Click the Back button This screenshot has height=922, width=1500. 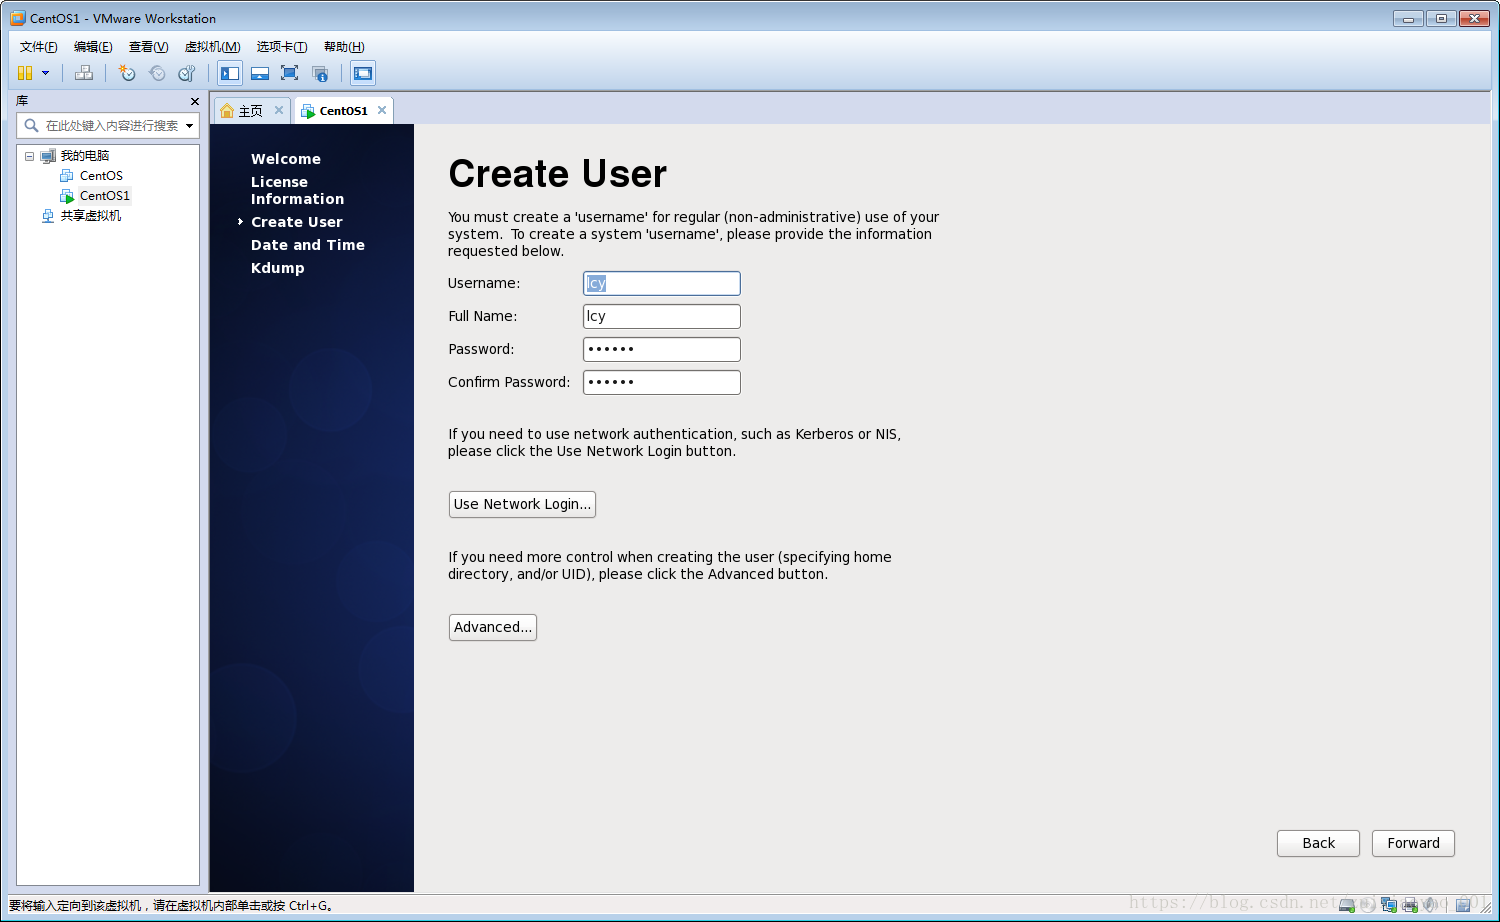click(x=1318, y=843)
